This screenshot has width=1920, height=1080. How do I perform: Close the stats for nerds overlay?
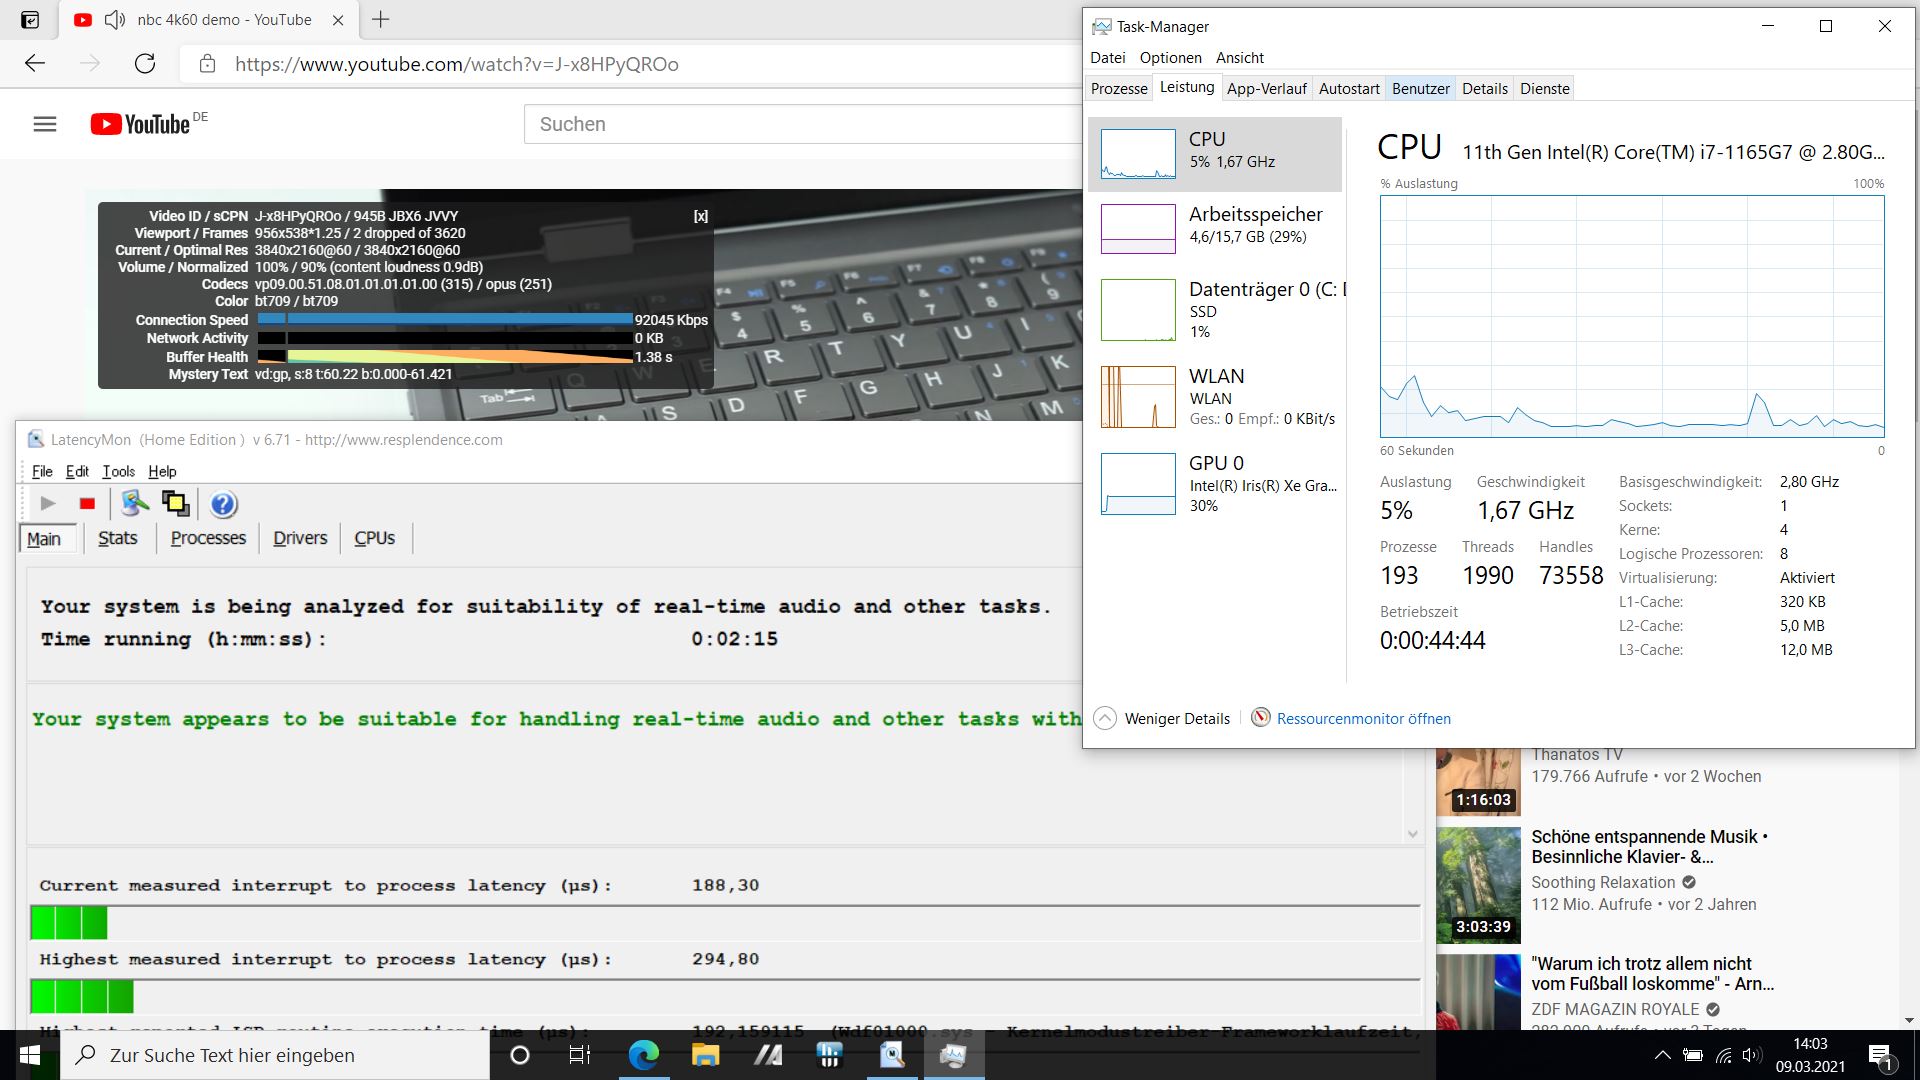(x=701, y=216)
